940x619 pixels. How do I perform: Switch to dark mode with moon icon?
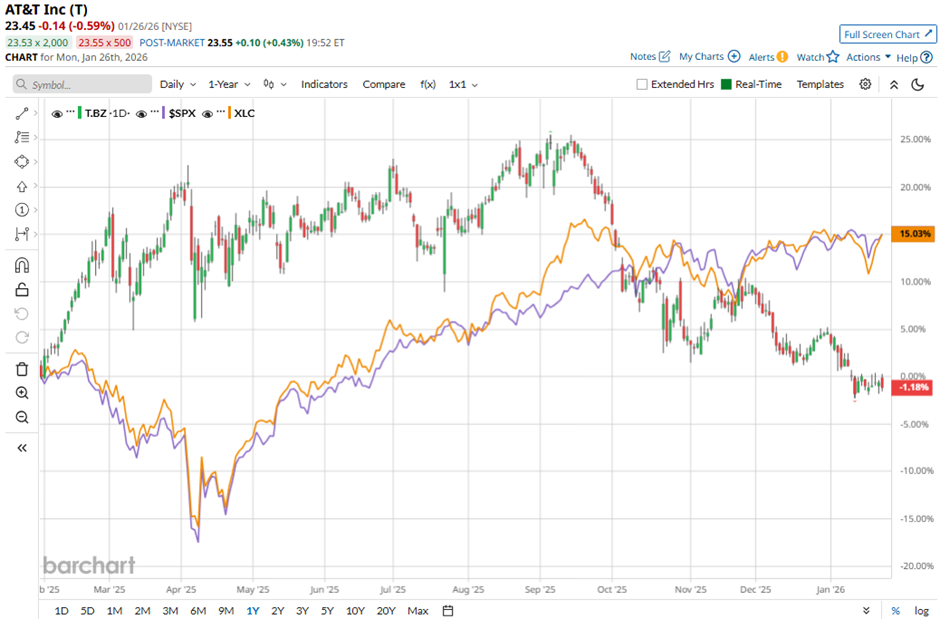(917, 85)
